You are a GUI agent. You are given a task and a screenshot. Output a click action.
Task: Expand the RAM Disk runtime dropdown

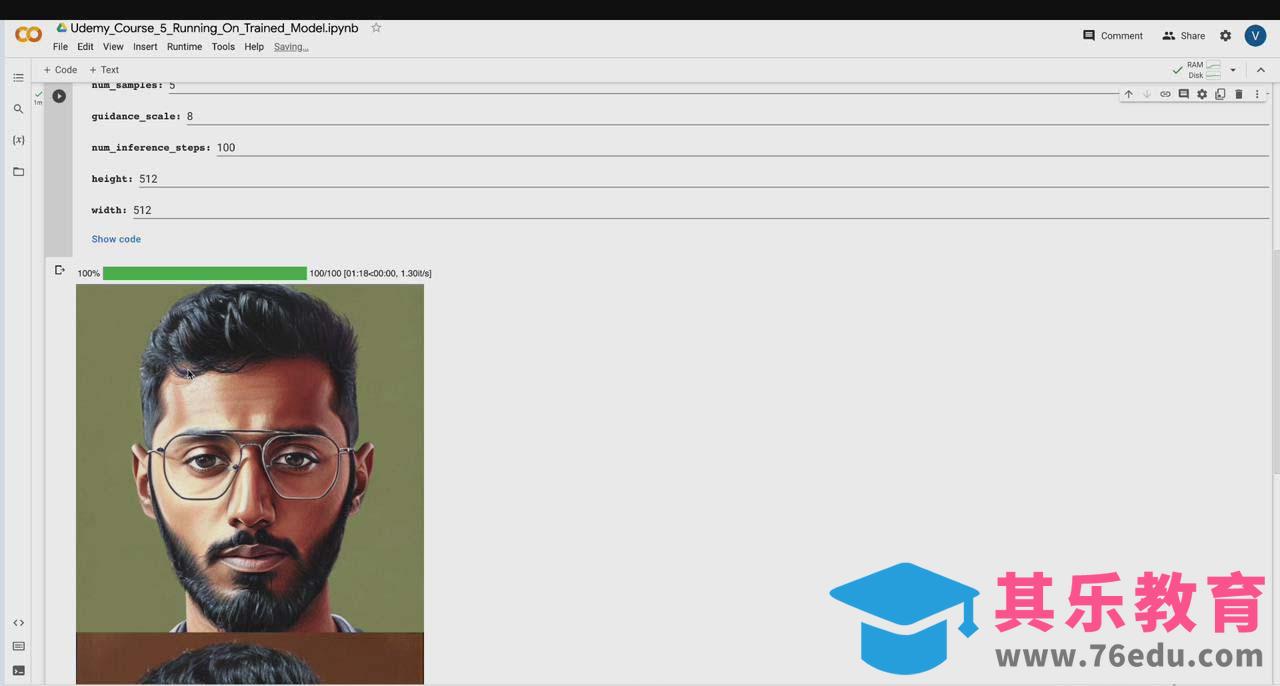coord(1233,70)
